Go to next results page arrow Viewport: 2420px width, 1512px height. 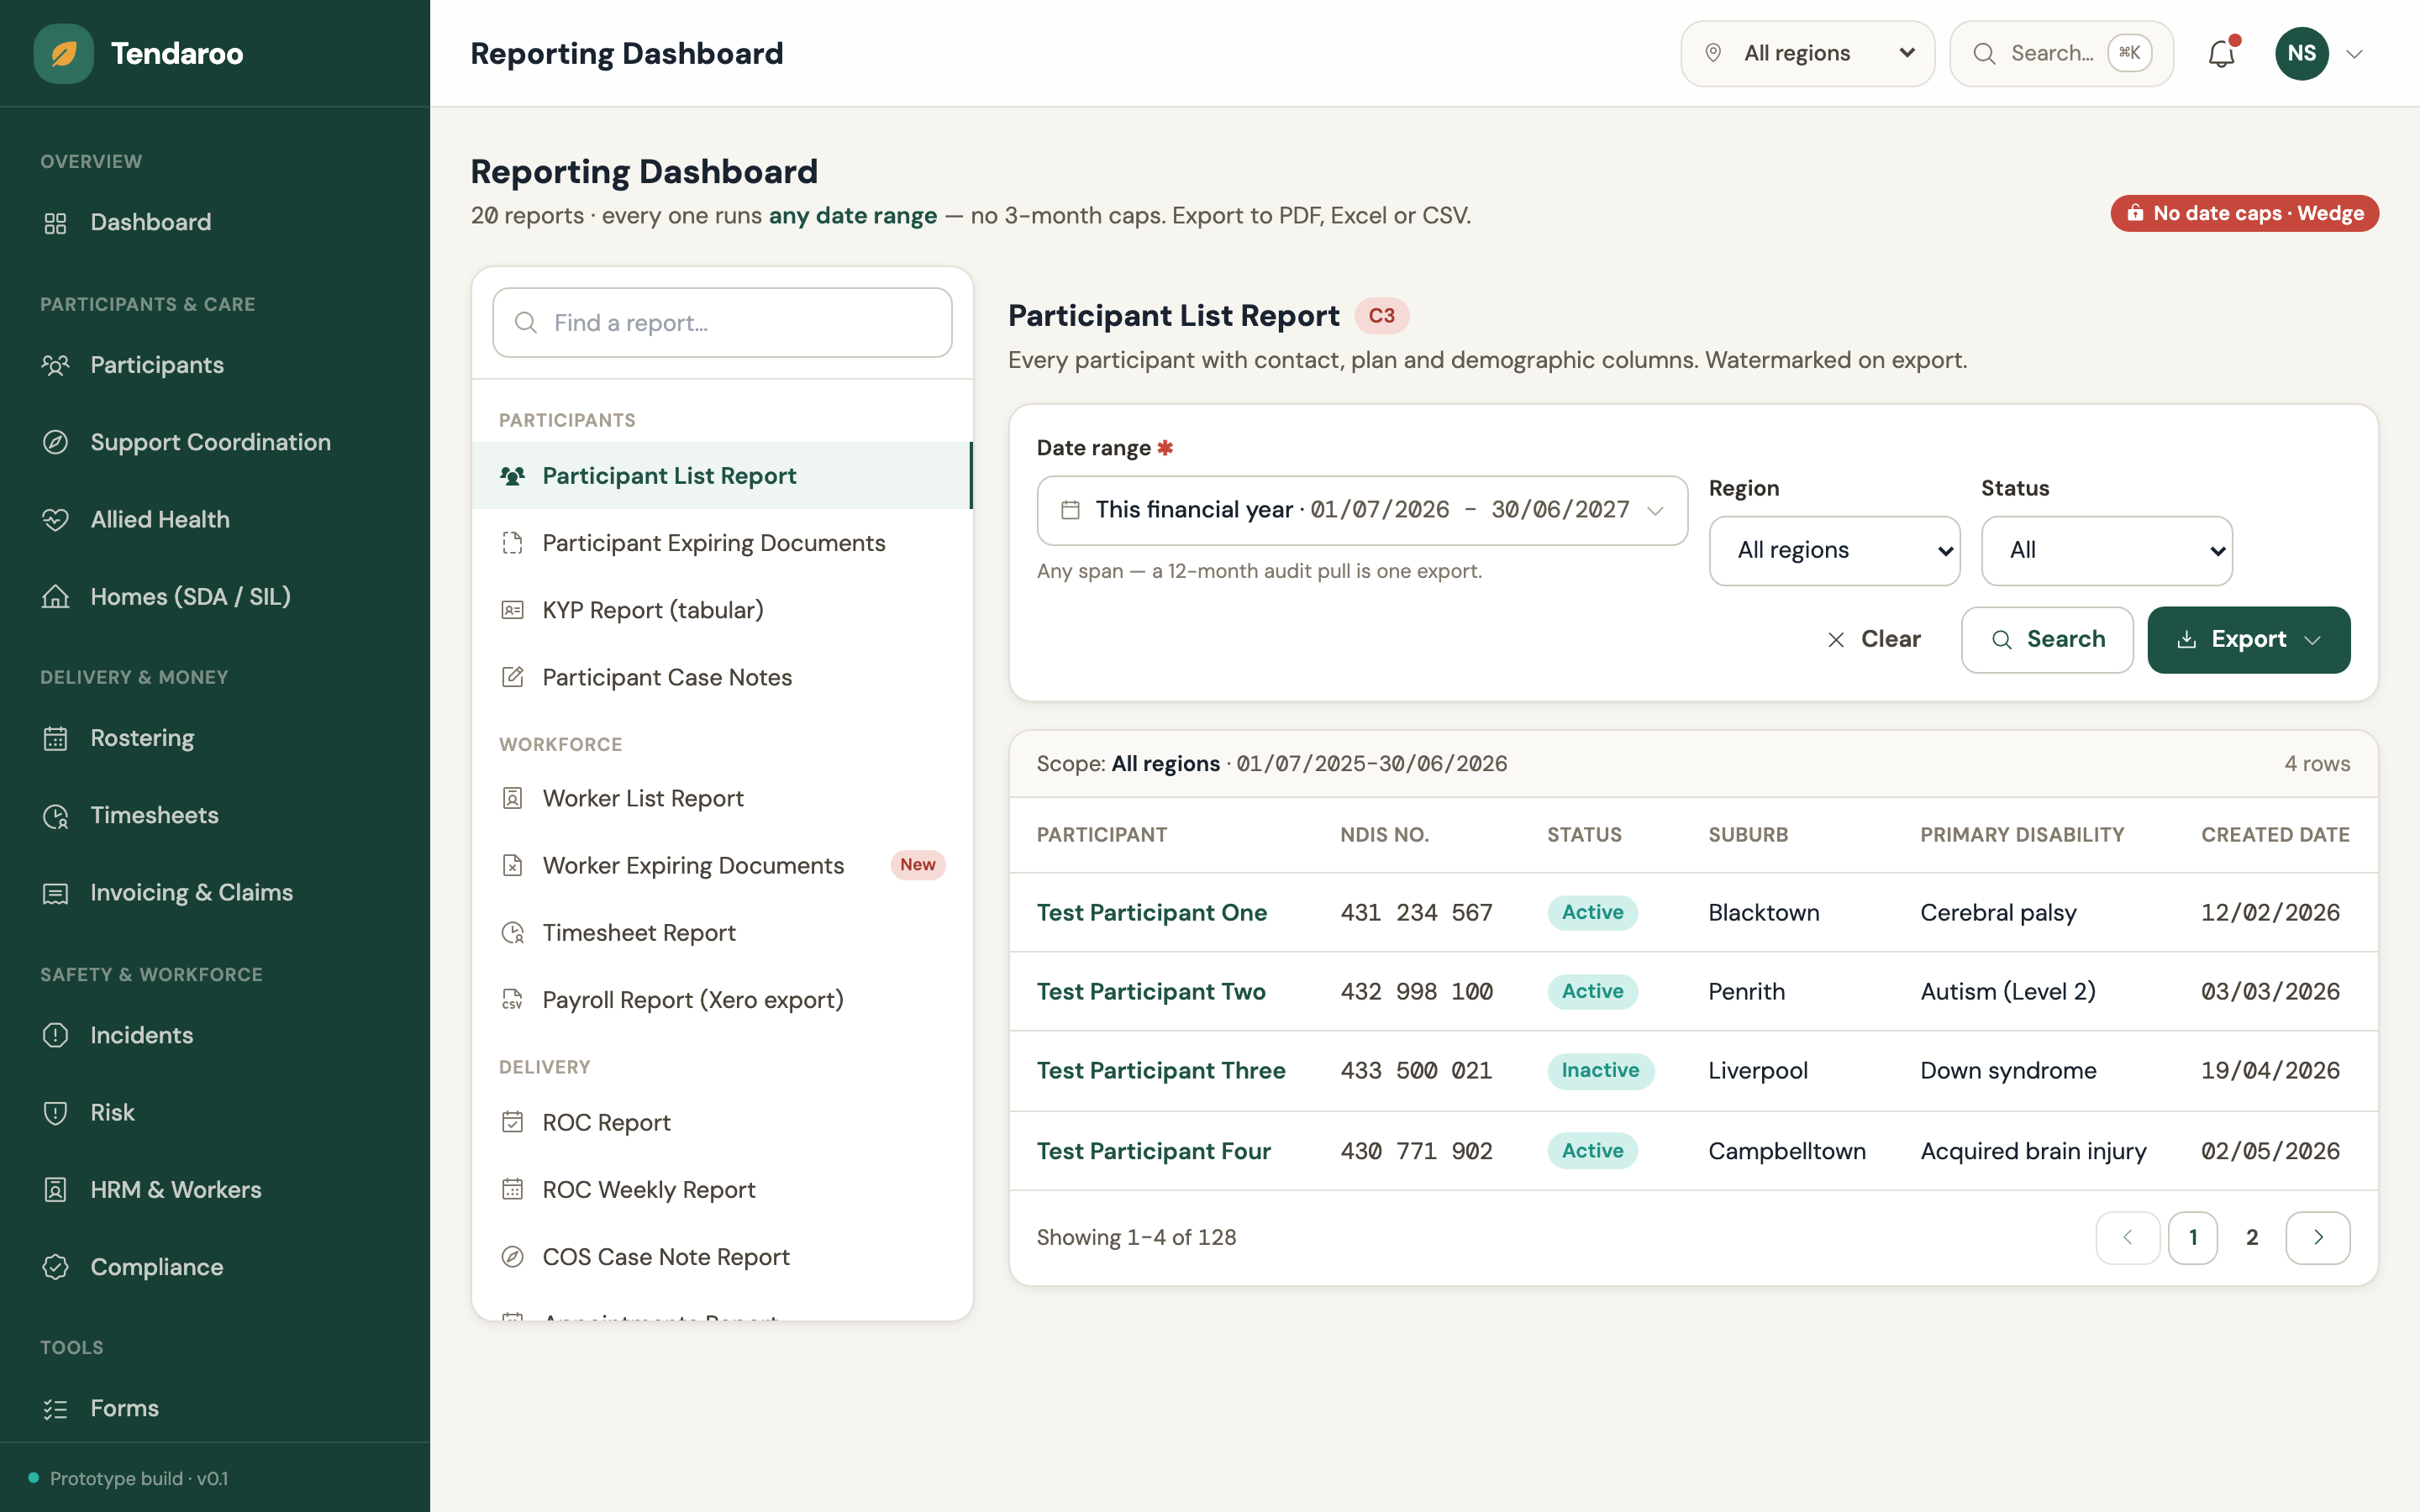(x=2318, y=1238)
